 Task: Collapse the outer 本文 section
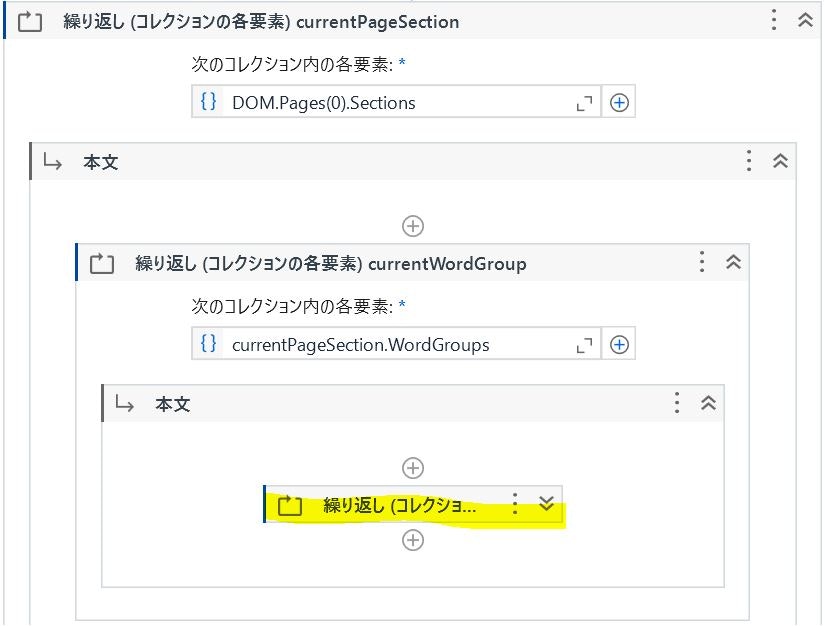[780, 160]
